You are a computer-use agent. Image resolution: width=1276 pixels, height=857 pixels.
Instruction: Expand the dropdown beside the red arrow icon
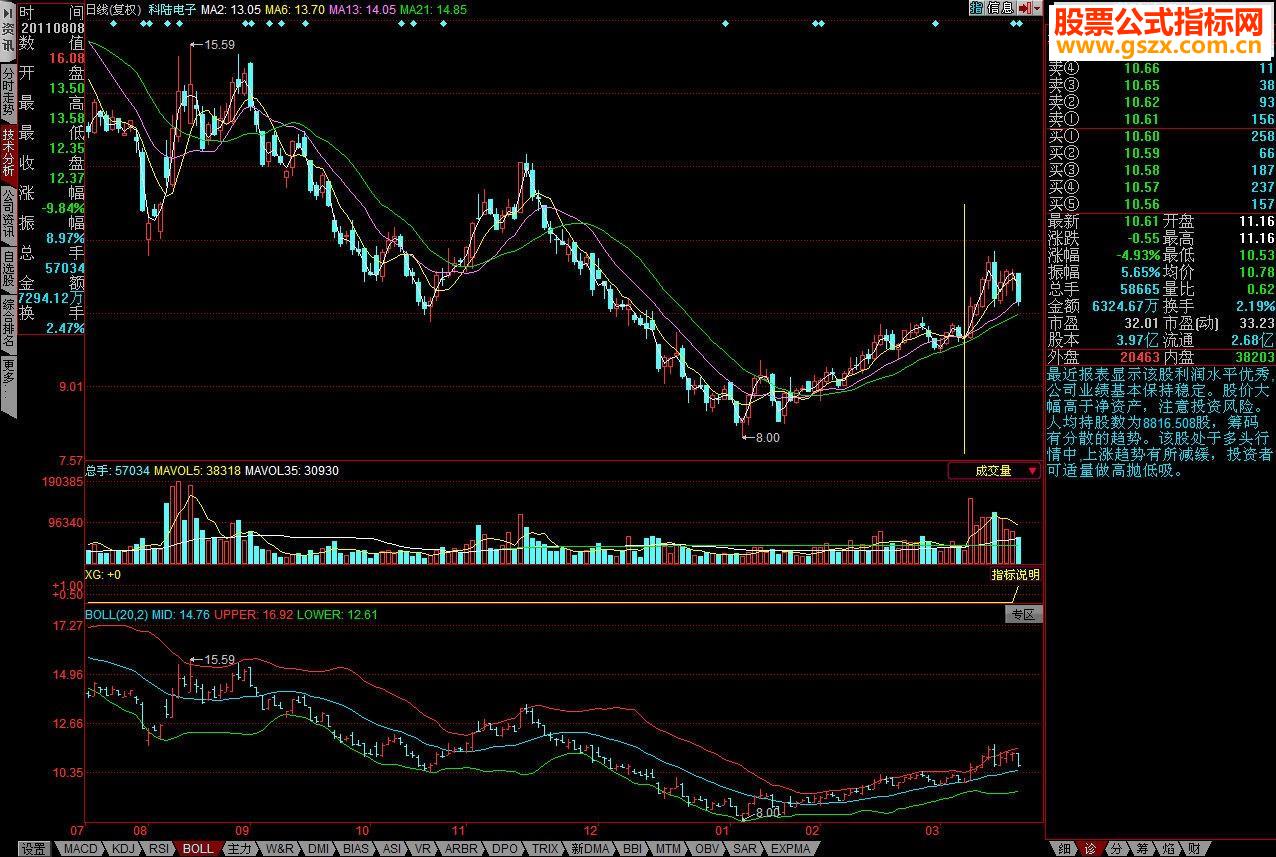coord(1037,7)
